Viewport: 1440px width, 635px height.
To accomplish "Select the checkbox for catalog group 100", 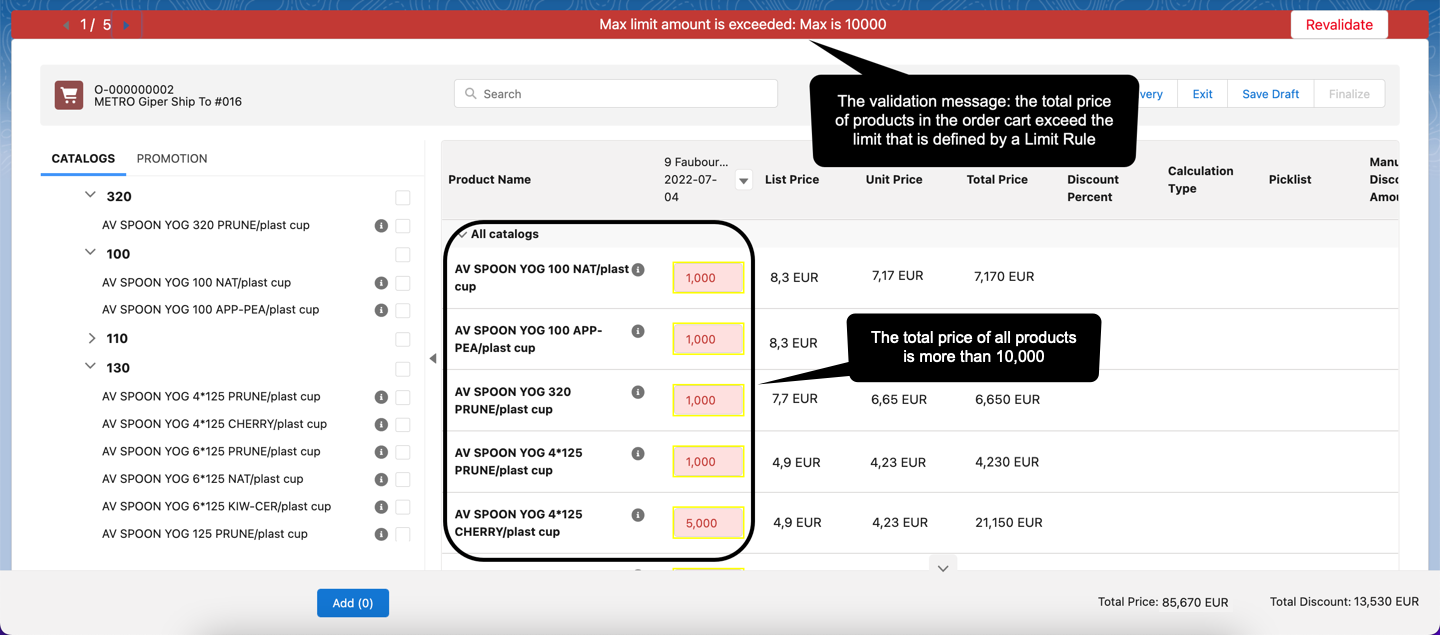I will coord(403,254).
